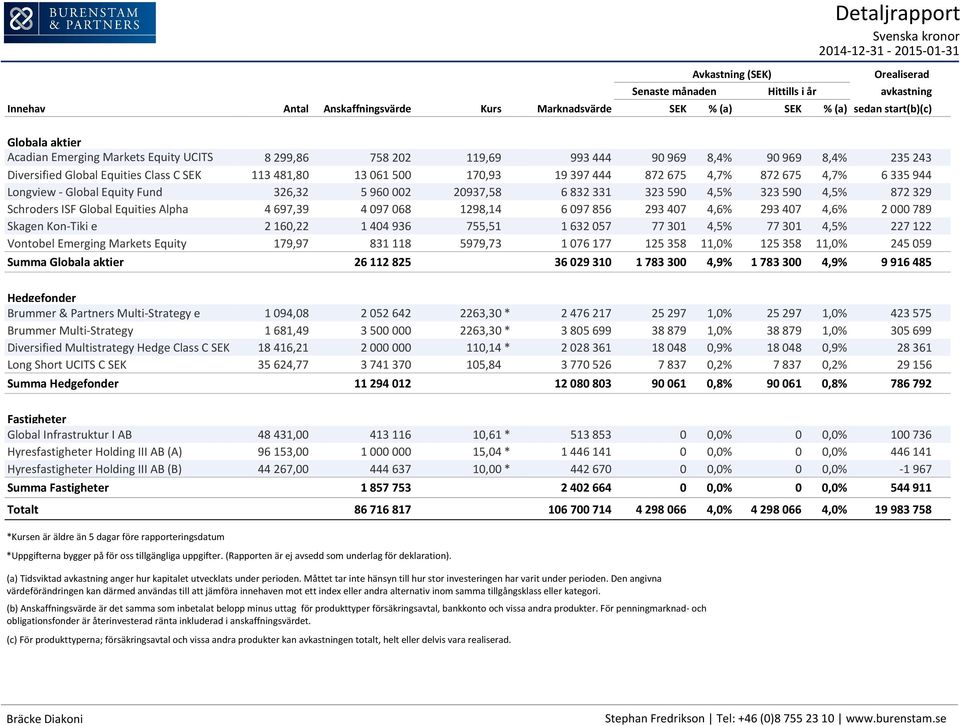Click Summa Hedgefonder label
Screen dimensions: 960x726
coord(62,384)
